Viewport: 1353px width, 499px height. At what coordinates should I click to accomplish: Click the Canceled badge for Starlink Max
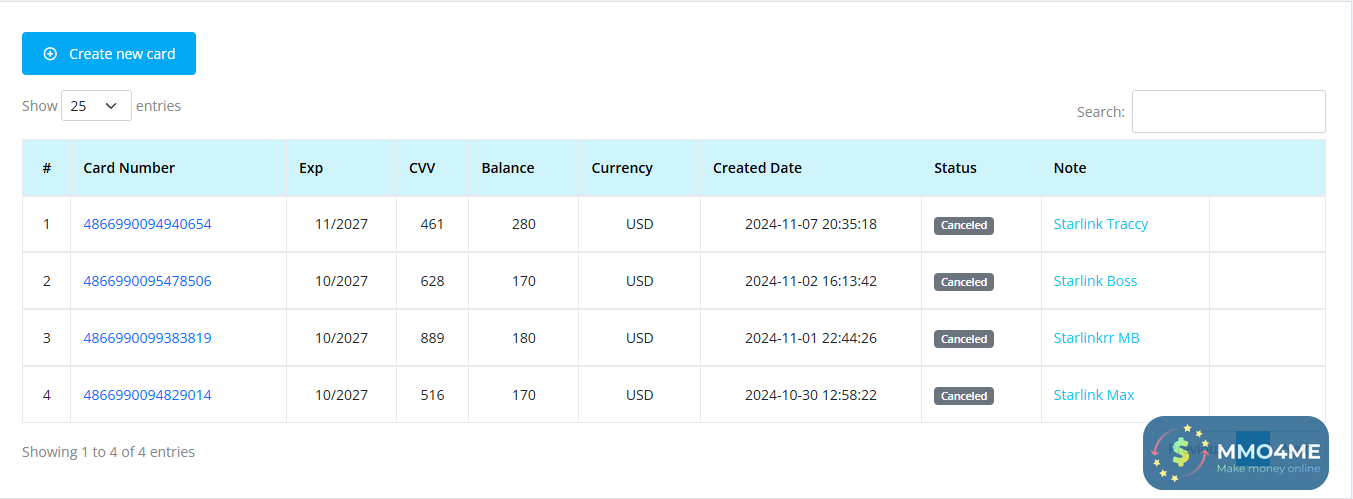[963, 396]
